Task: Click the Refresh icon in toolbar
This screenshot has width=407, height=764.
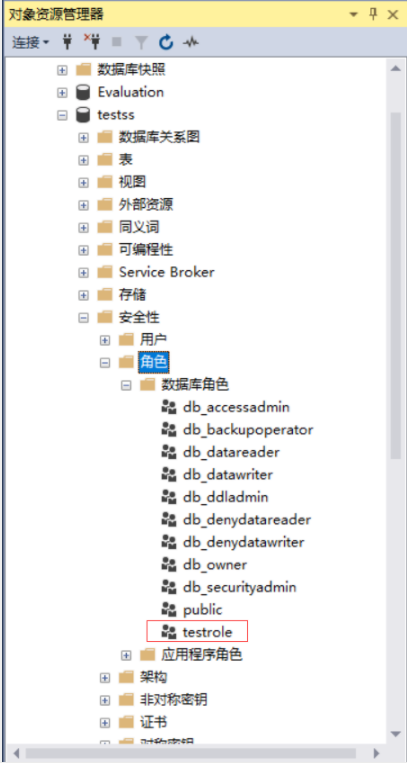Action: pyautogui.click(x=166, y=42)
